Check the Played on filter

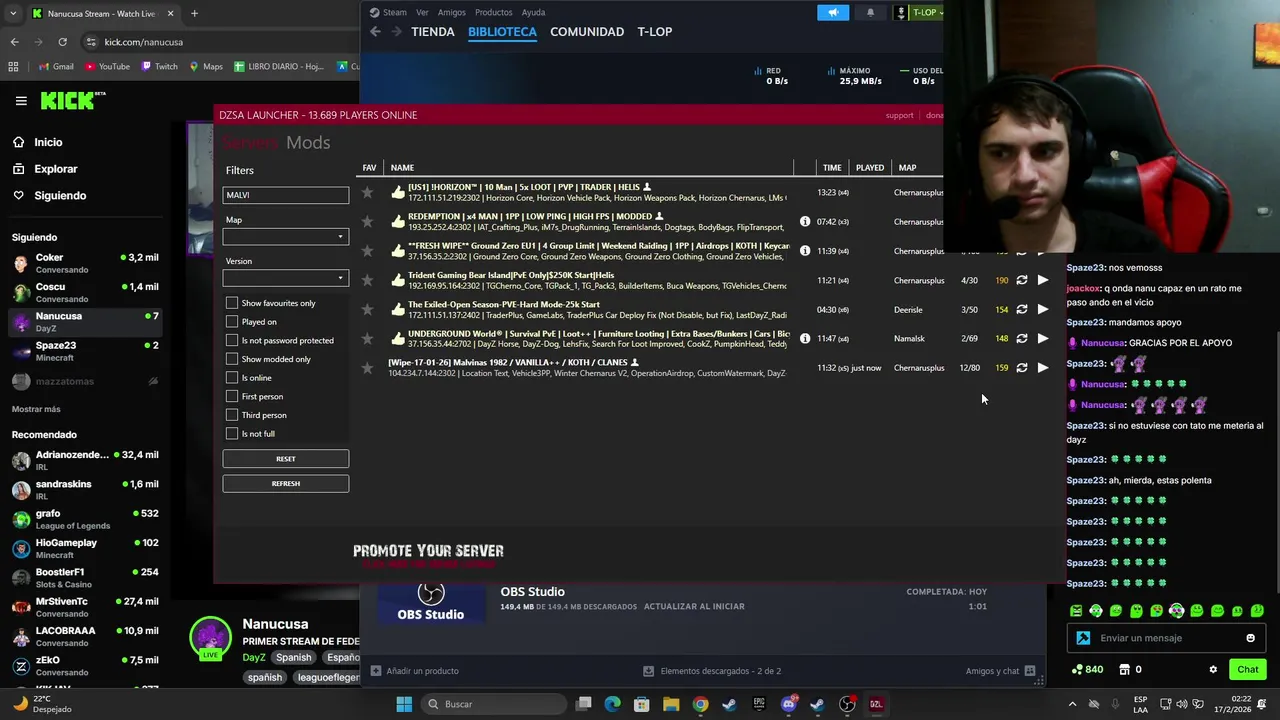tap(232, 322)
